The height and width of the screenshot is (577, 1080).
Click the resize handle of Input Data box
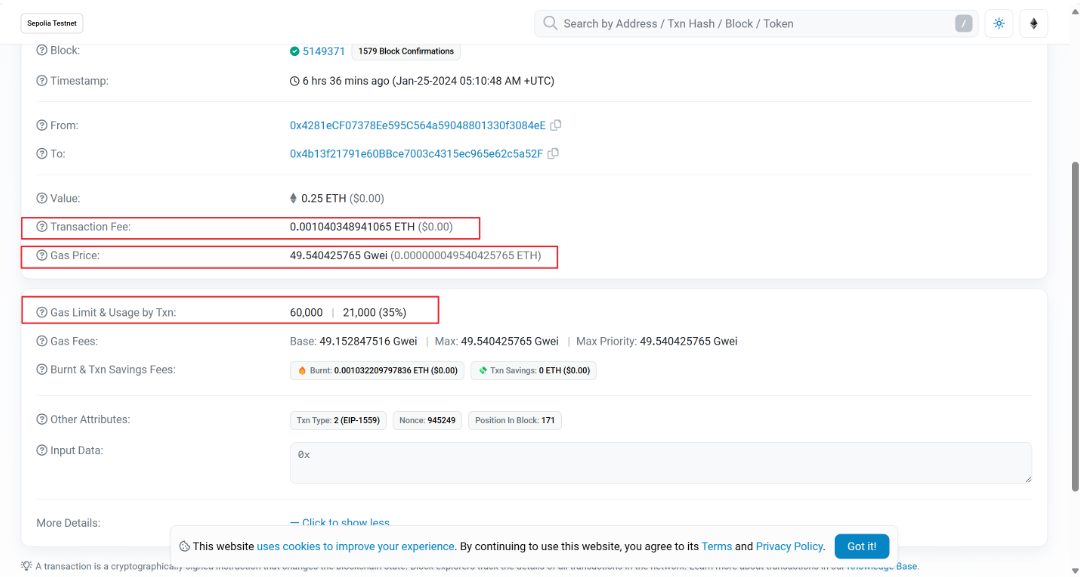pyautogui.click(x=1028, y=479)
